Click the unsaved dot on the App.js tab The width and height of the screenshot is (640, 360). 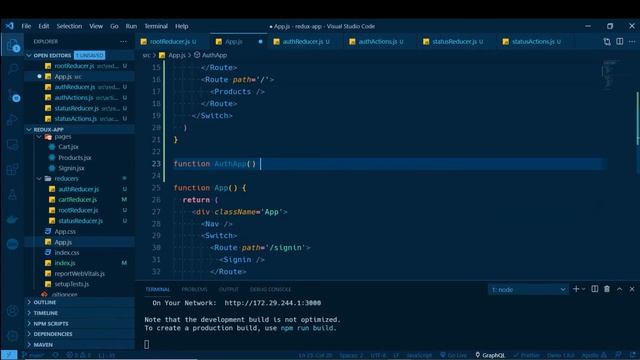[x=260, y=41]
